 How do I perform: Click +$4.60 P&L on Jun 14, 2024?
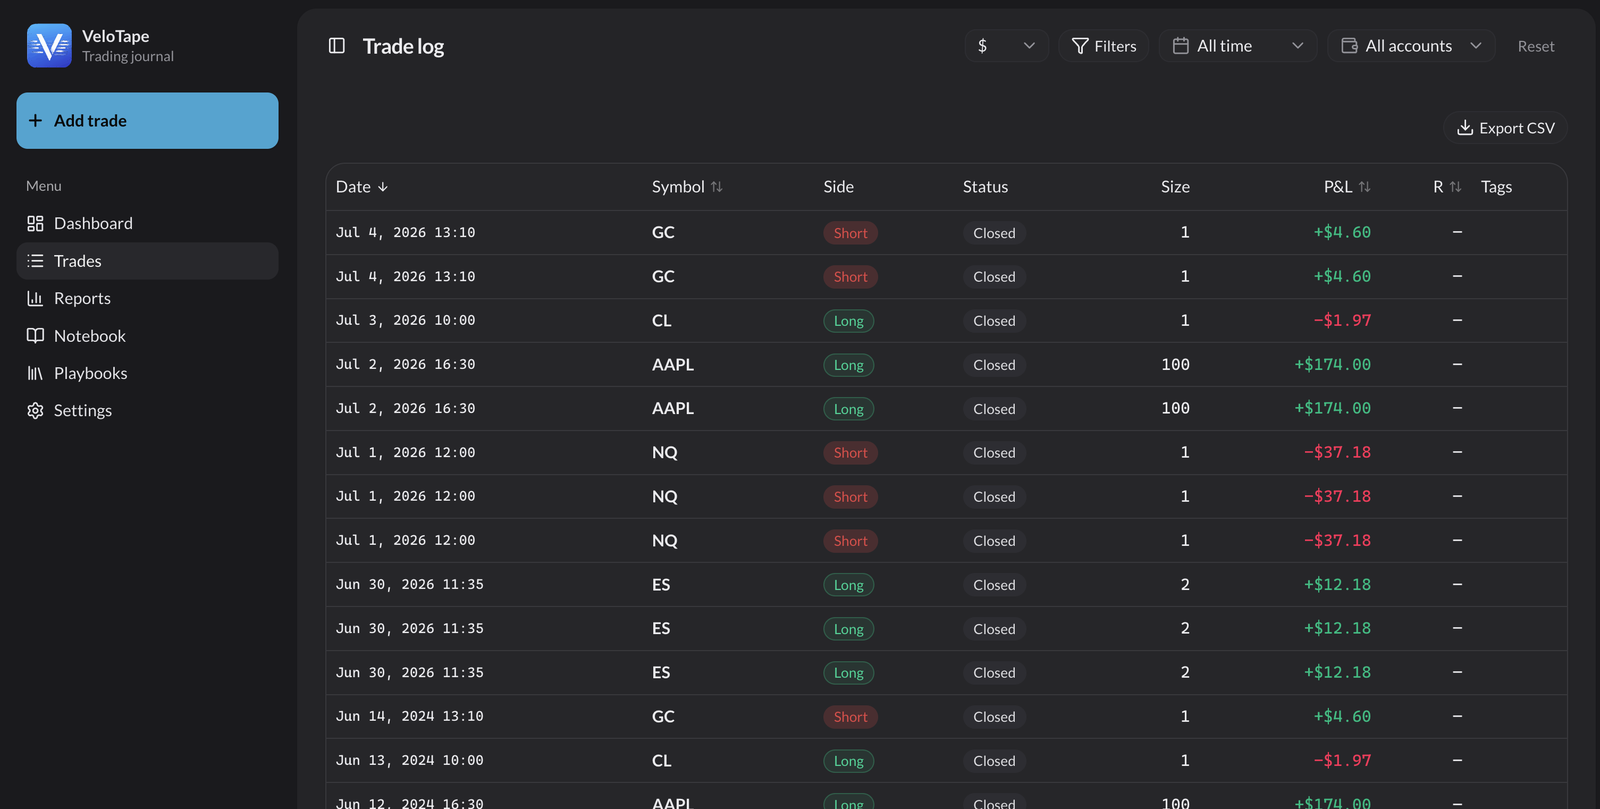point(1342,717)
